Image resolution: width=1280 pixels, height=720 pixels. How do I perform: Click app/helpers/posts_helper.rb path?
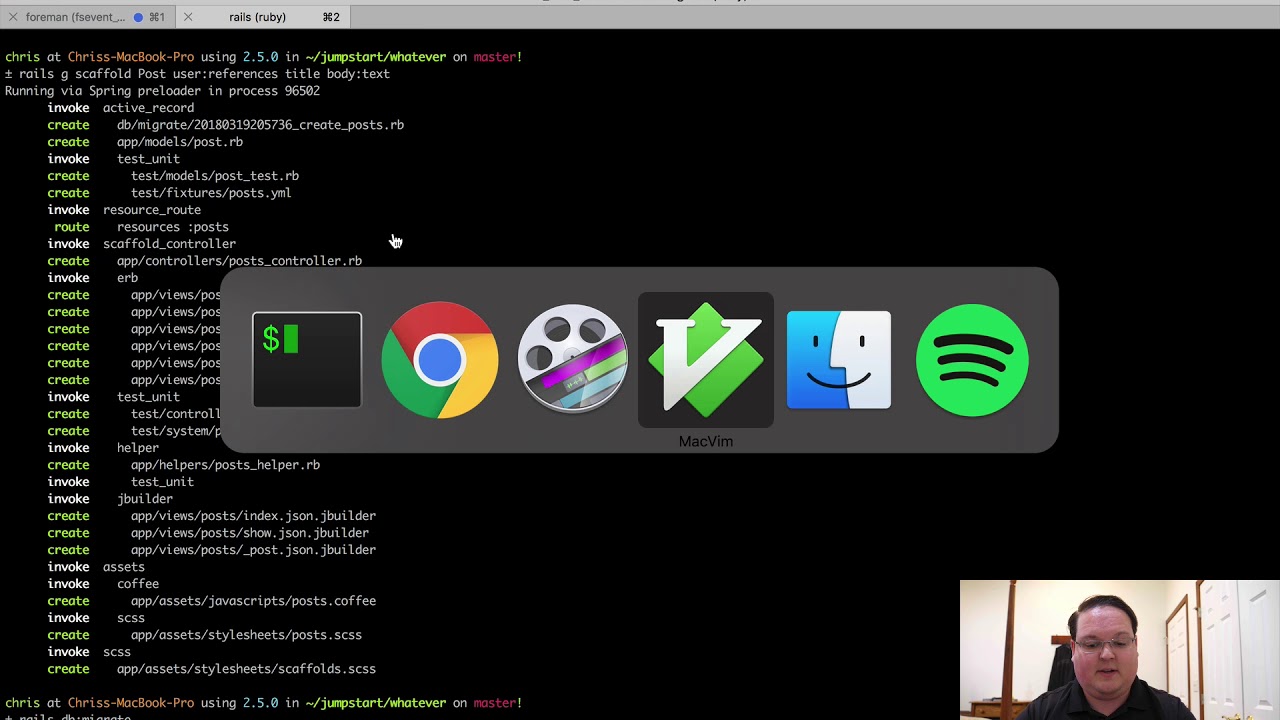(x=225, y=465)
